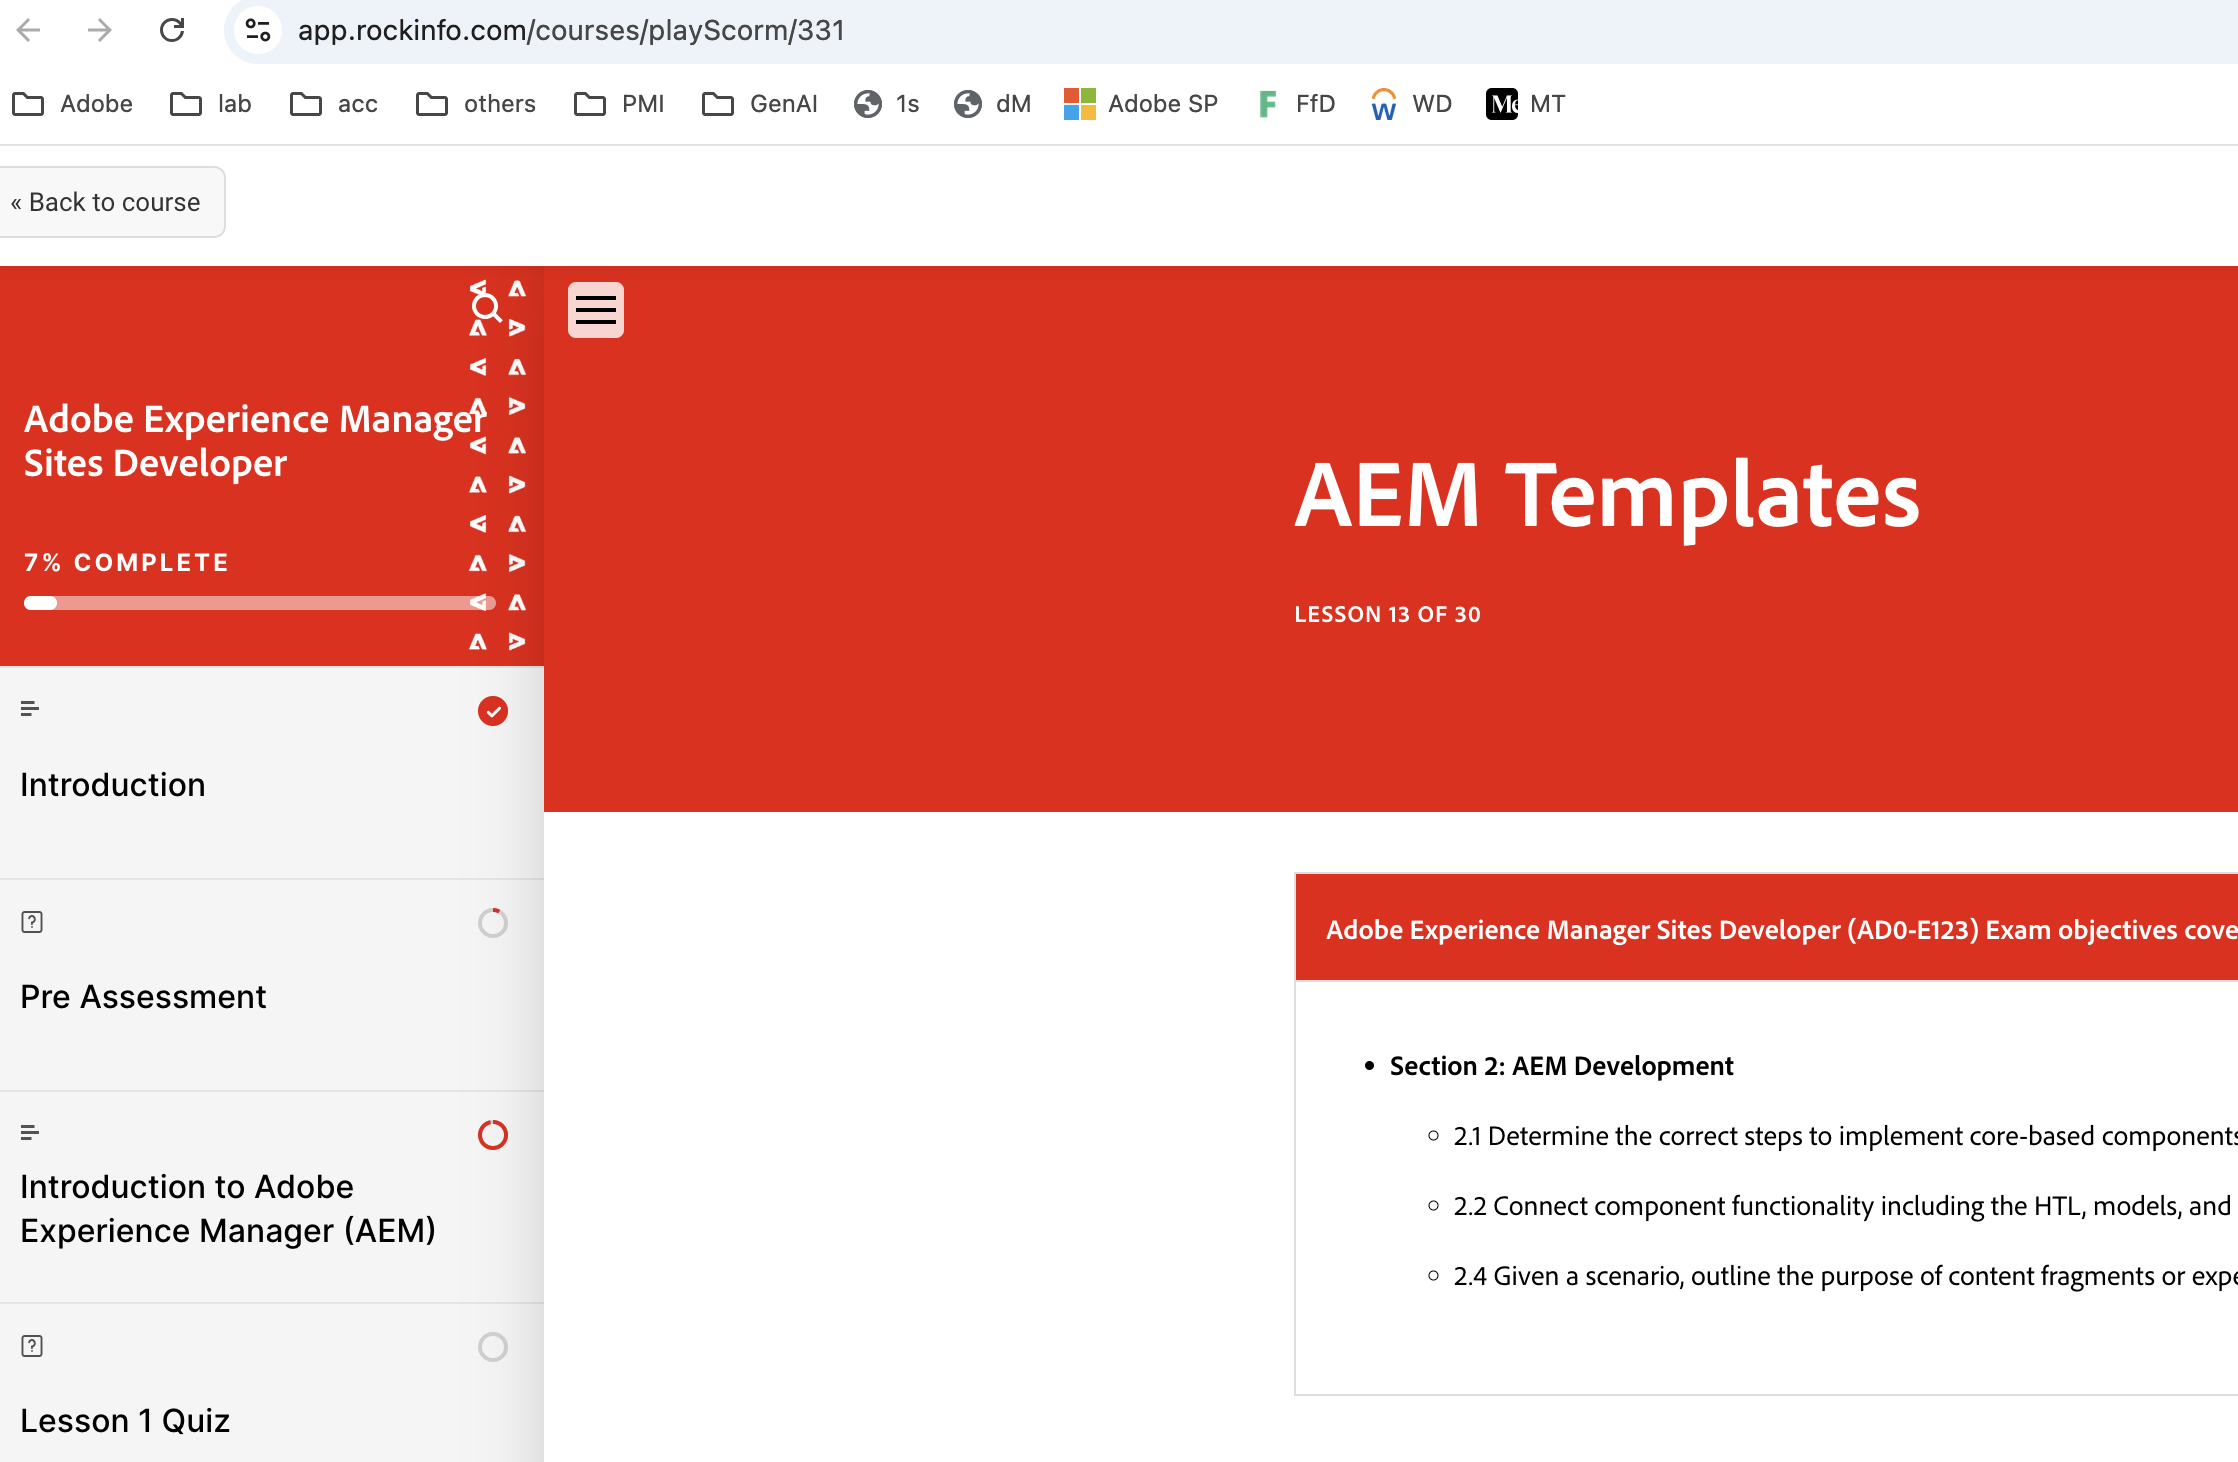Open the Adobe SP bookmark

(1140, 103)
